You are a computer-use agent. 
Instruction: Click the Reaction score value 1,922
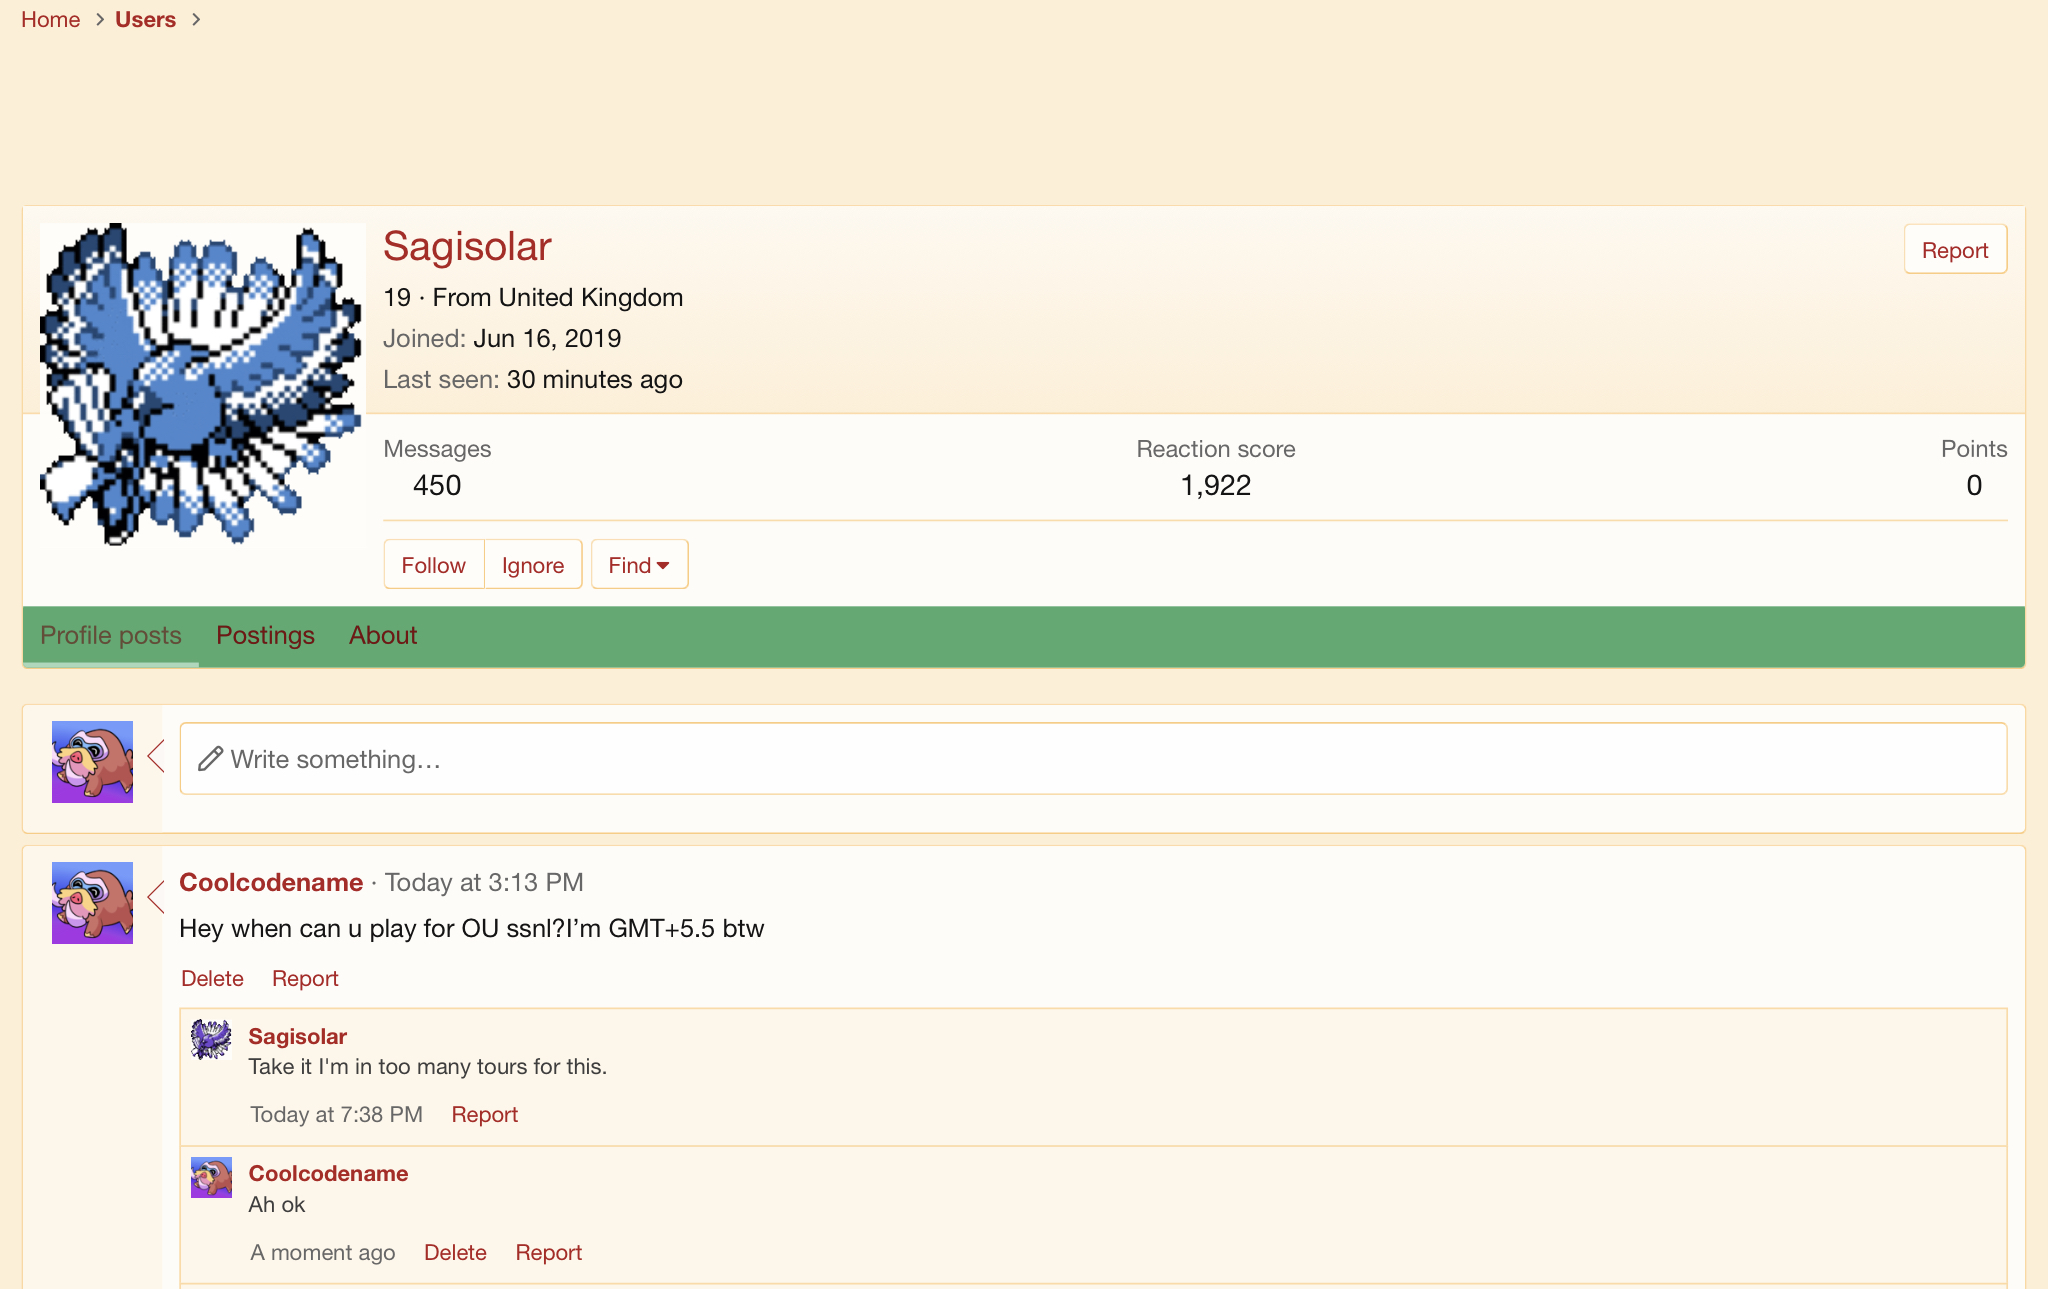[x=1216, y=485]
